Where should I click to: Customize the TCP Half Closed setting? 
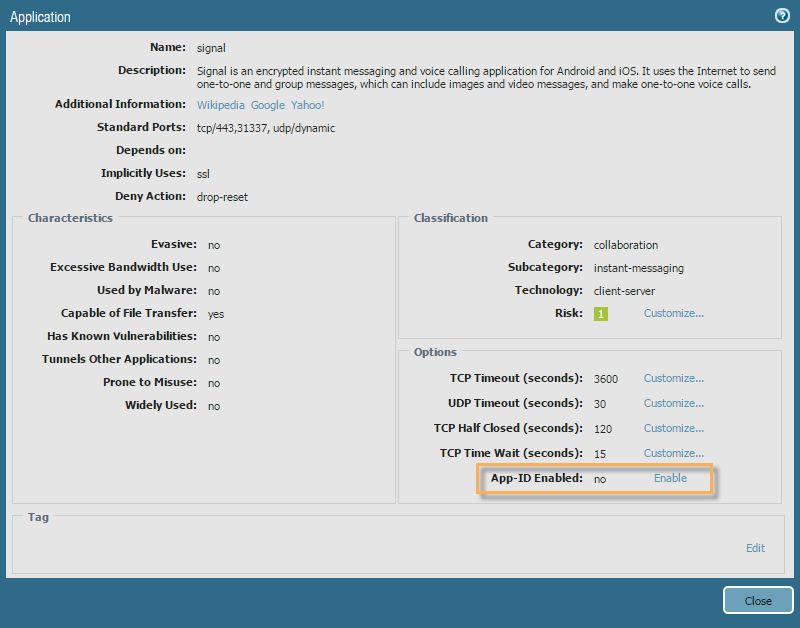click(x=673, y=429)
